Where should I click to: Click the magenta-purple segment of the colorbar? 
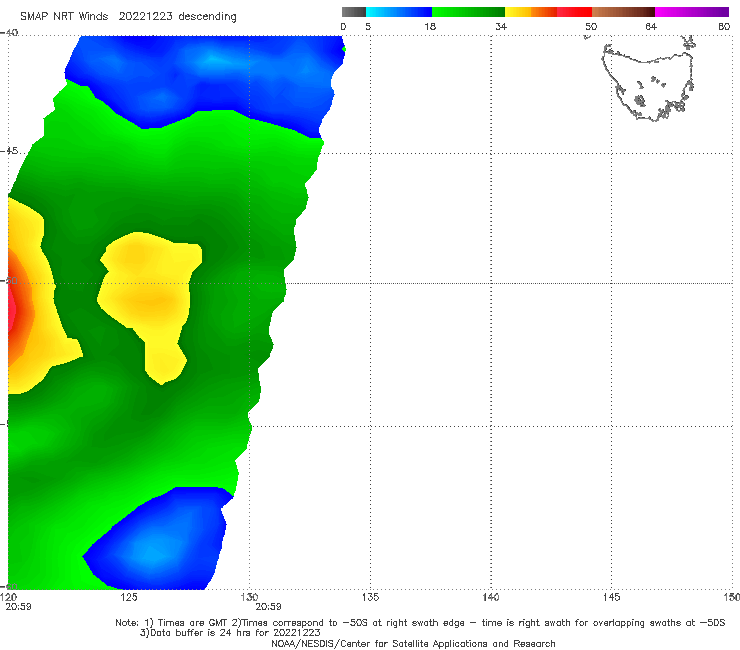point(691,12)
